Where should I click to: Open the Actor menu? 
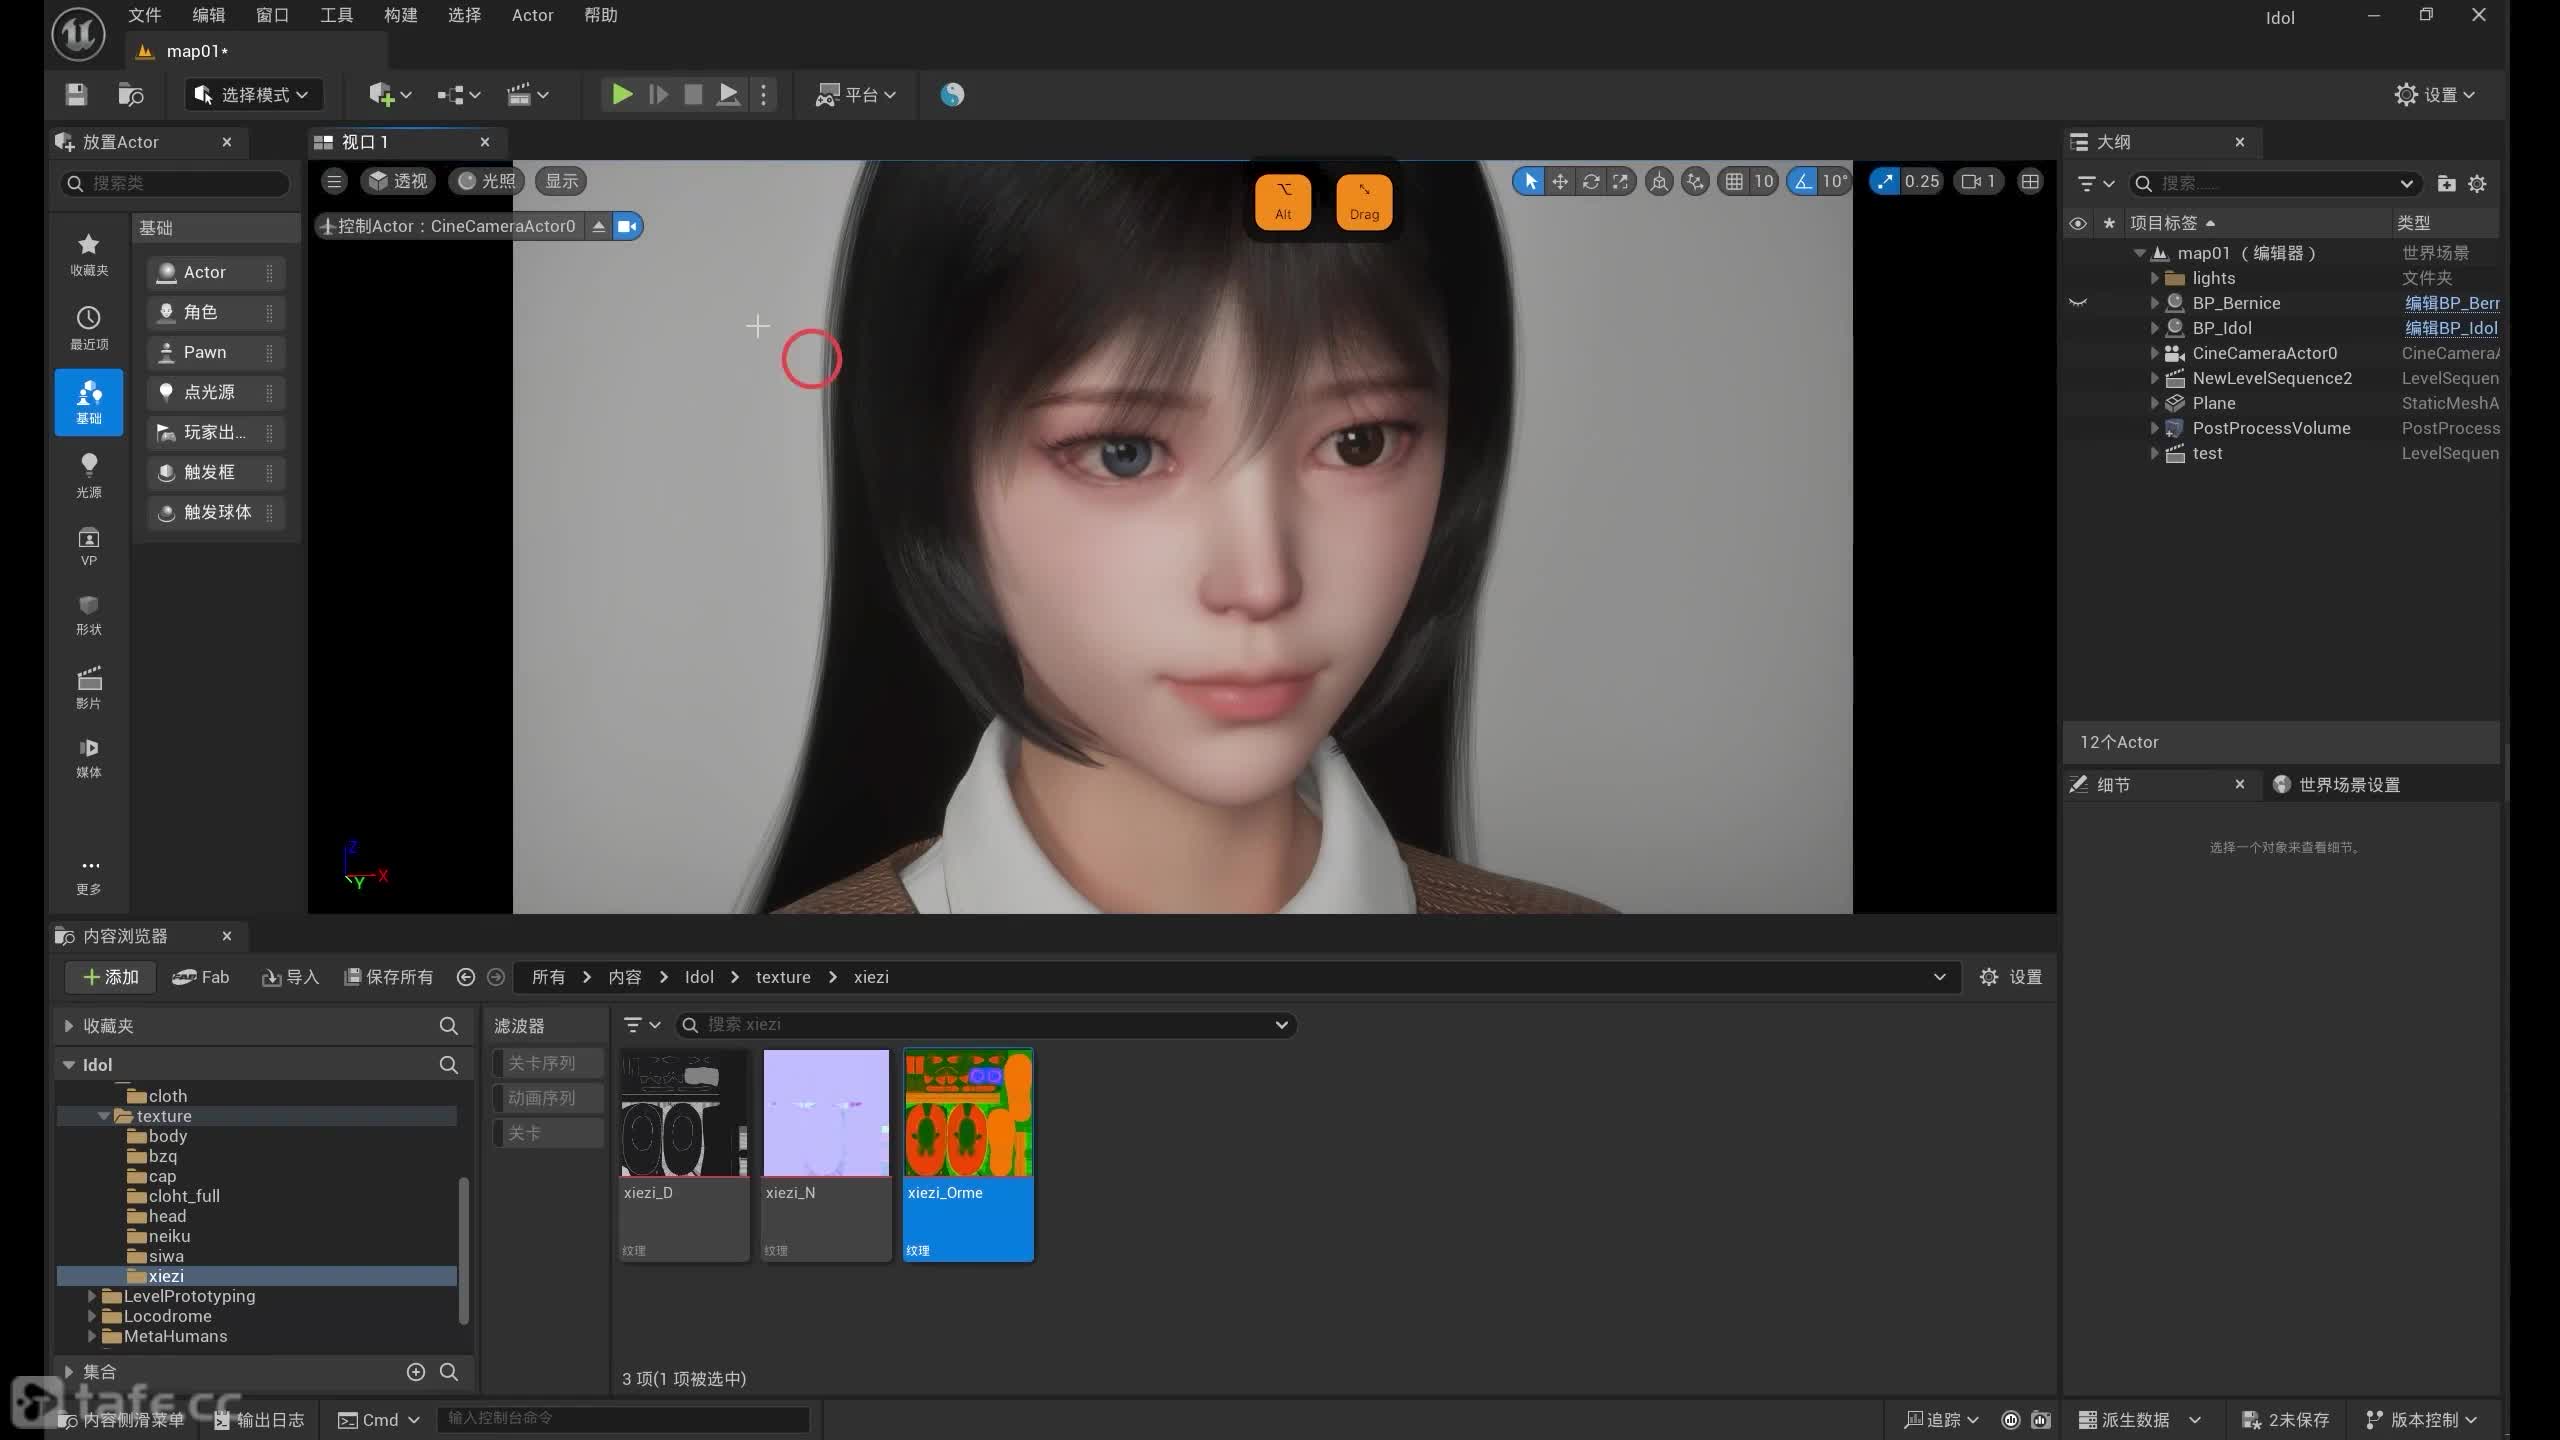point(532,15)
